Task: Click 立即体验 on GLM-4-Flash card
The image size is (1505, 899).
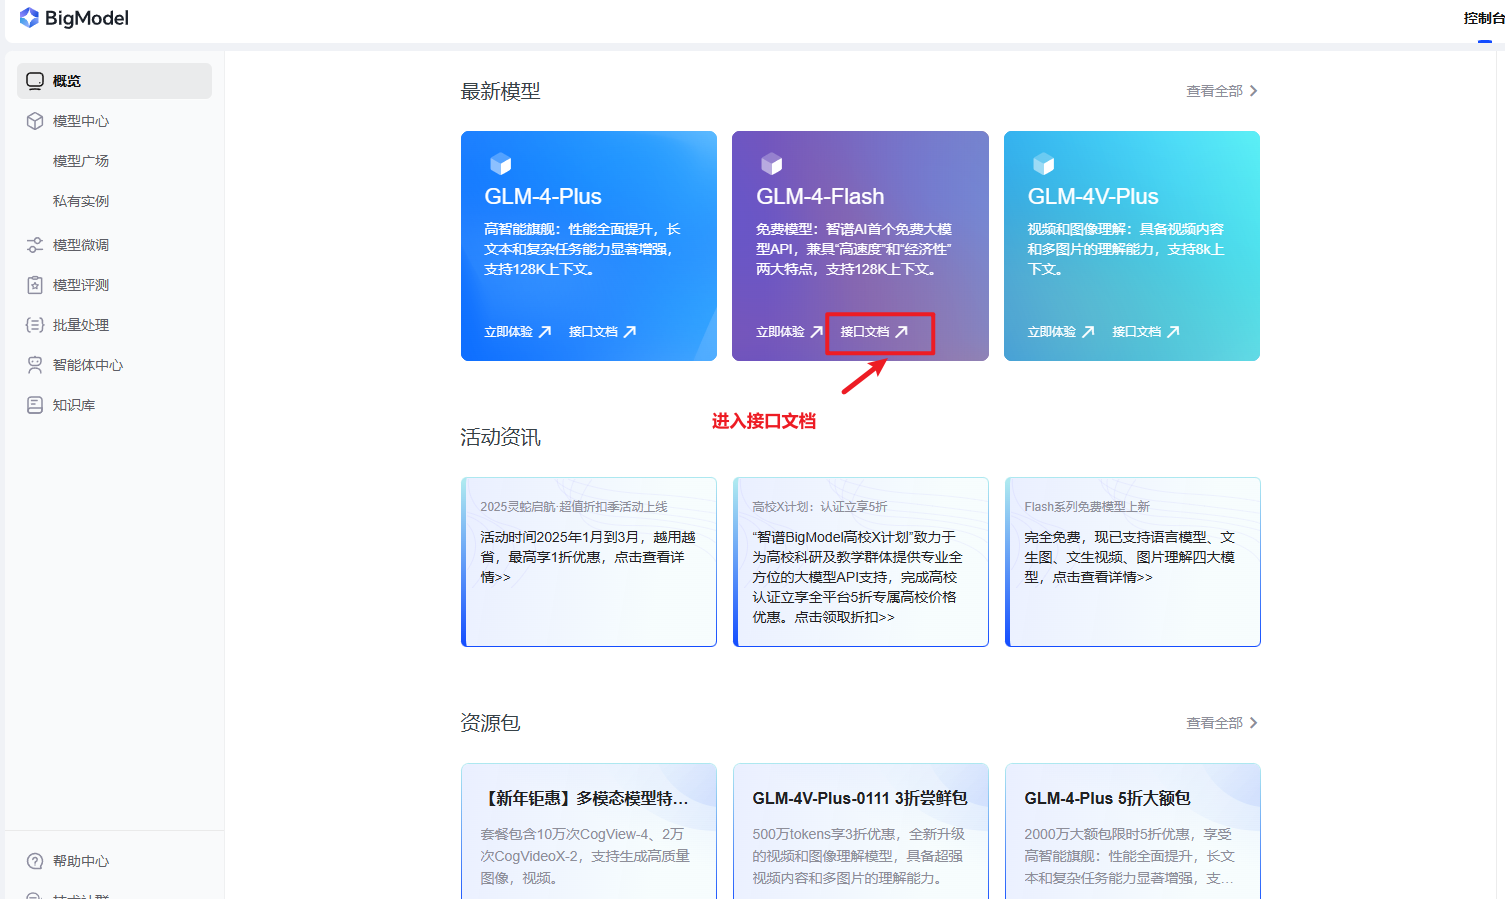Action: pos(780,332)
